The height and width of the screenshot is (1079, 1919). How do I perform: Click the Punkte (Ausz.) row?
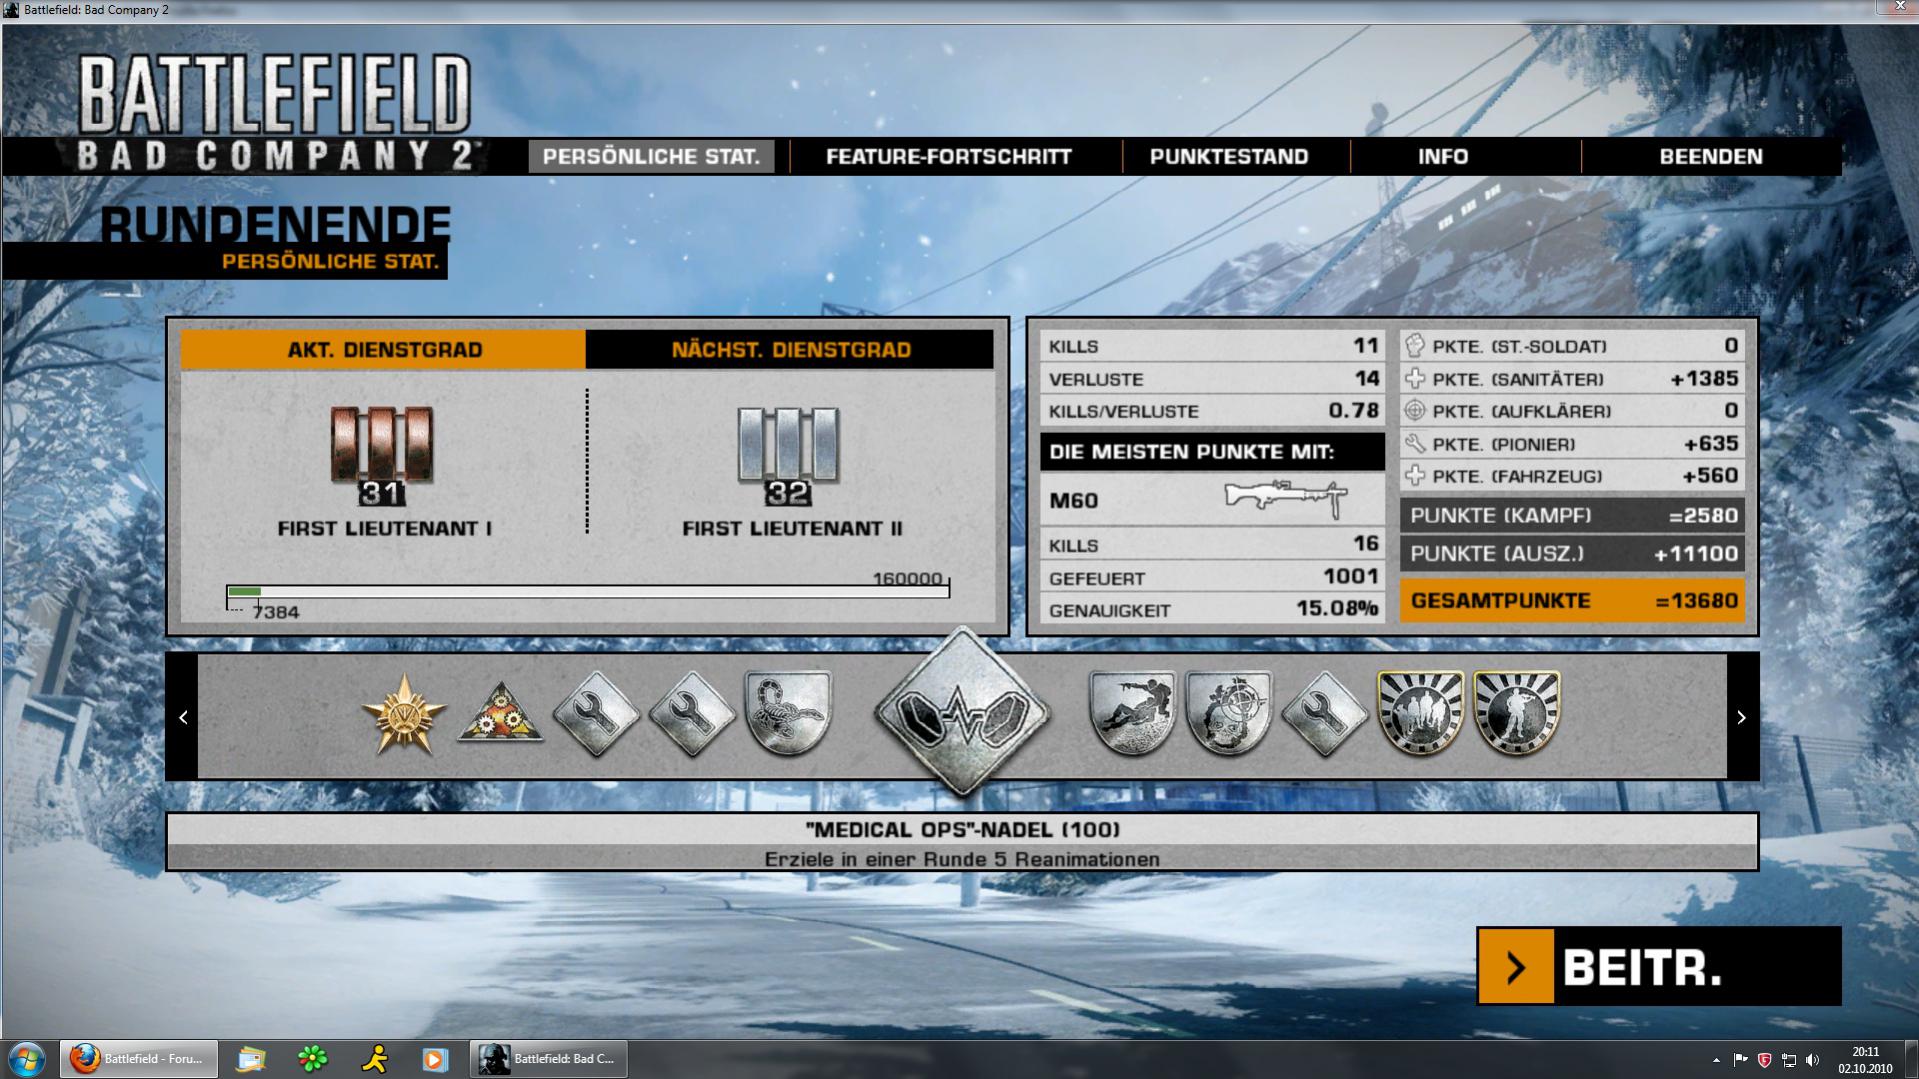(x=1572, y=553)
